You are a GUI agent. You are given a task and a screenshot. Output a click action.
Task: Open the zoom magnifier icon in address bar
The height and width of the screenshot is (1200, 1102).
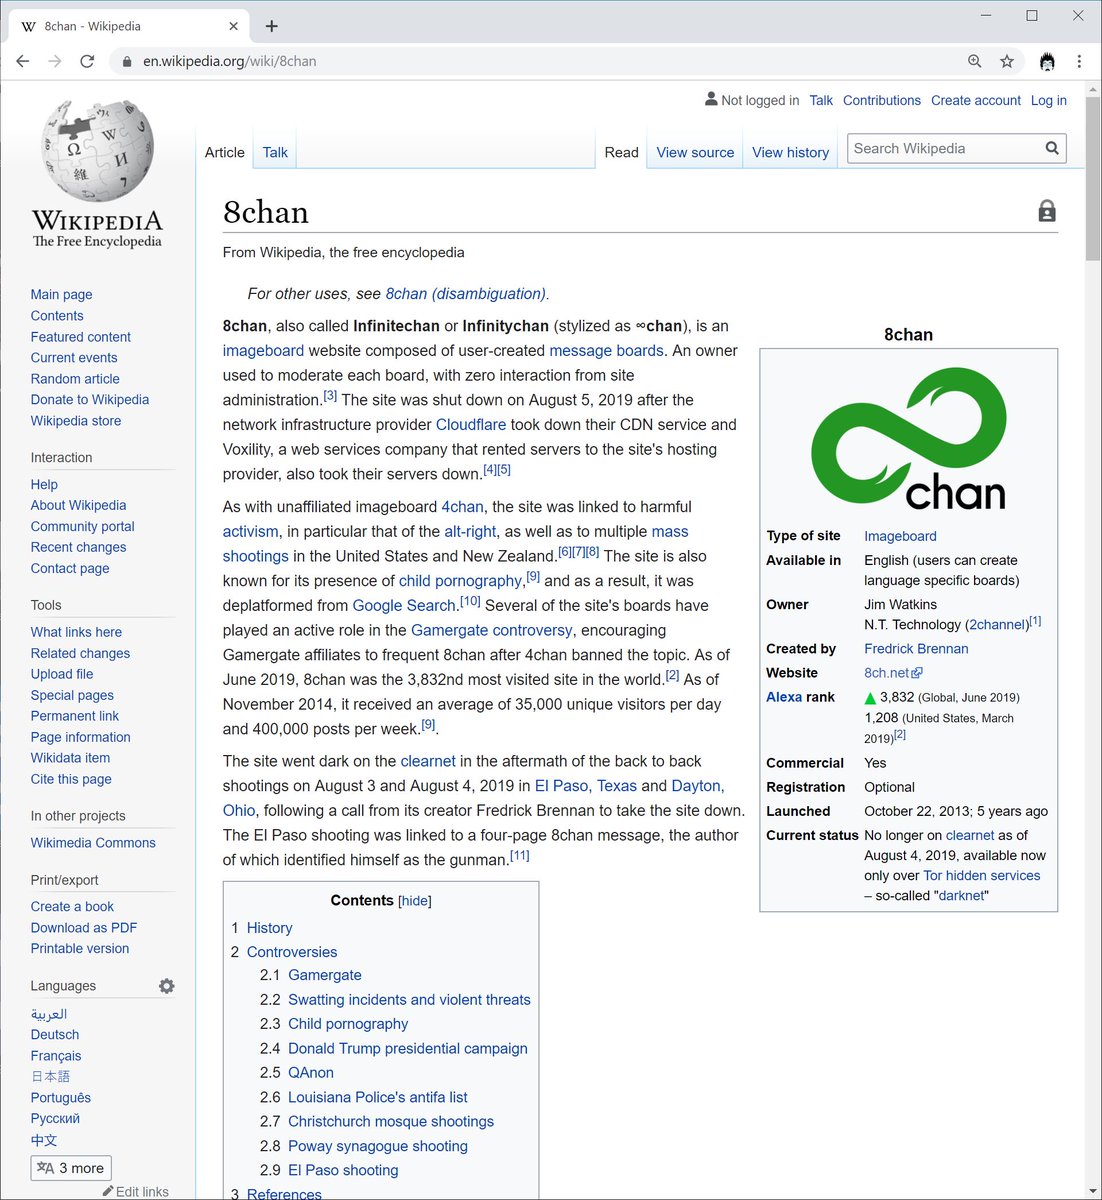(975, 61)
